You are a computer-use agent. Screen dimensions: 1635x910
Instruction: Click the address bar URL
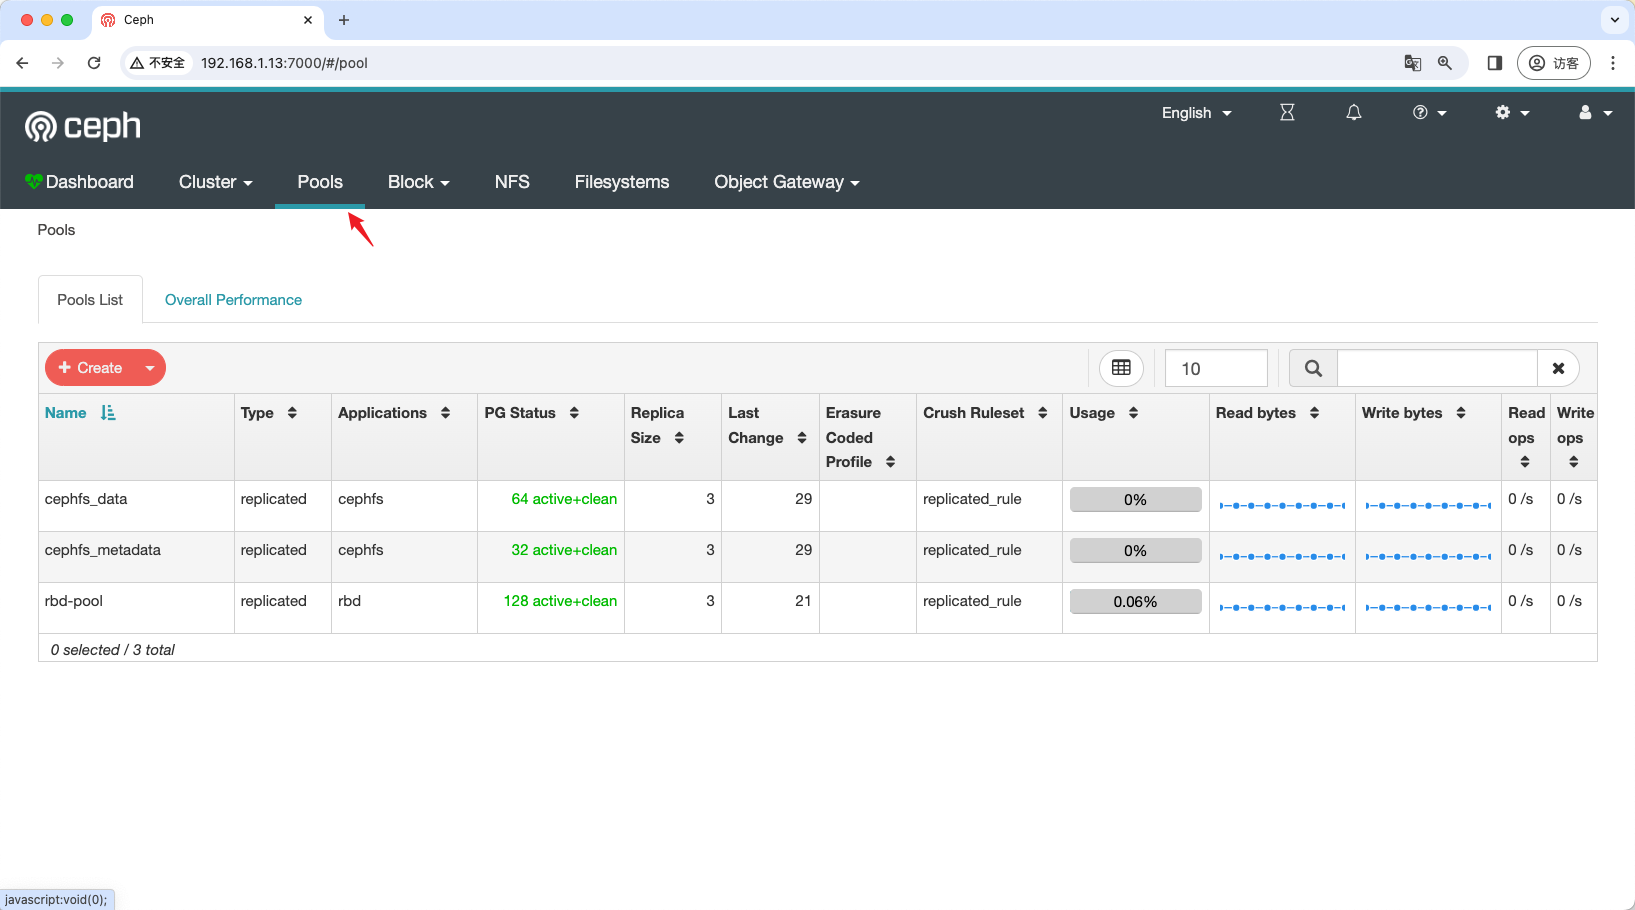pos(284,63)
